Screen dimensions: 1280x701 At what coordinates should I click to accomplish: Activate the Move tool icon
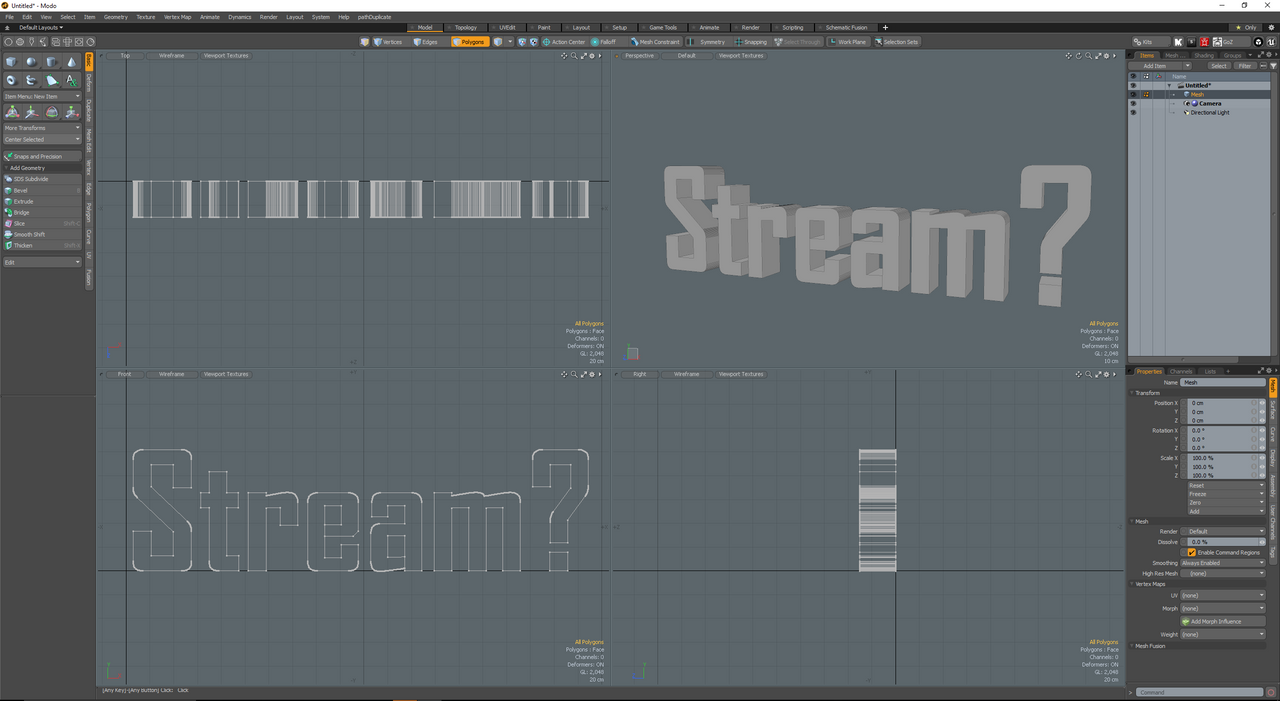pyautogui.click(x=31, y=112)
